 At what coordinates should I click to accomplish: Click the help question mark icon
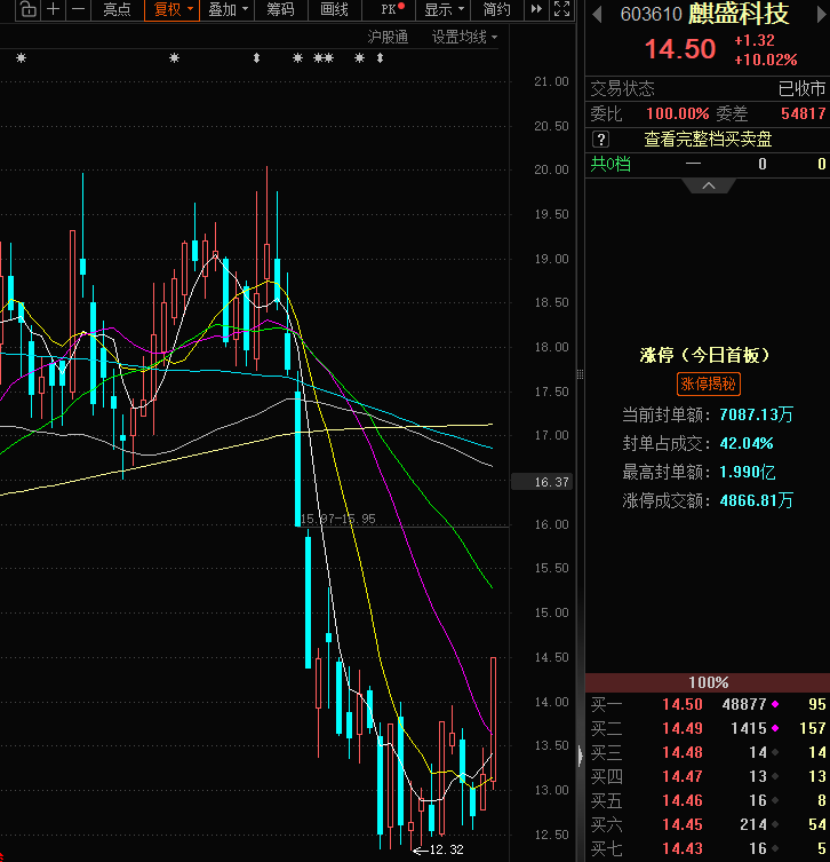pos(600,140)
